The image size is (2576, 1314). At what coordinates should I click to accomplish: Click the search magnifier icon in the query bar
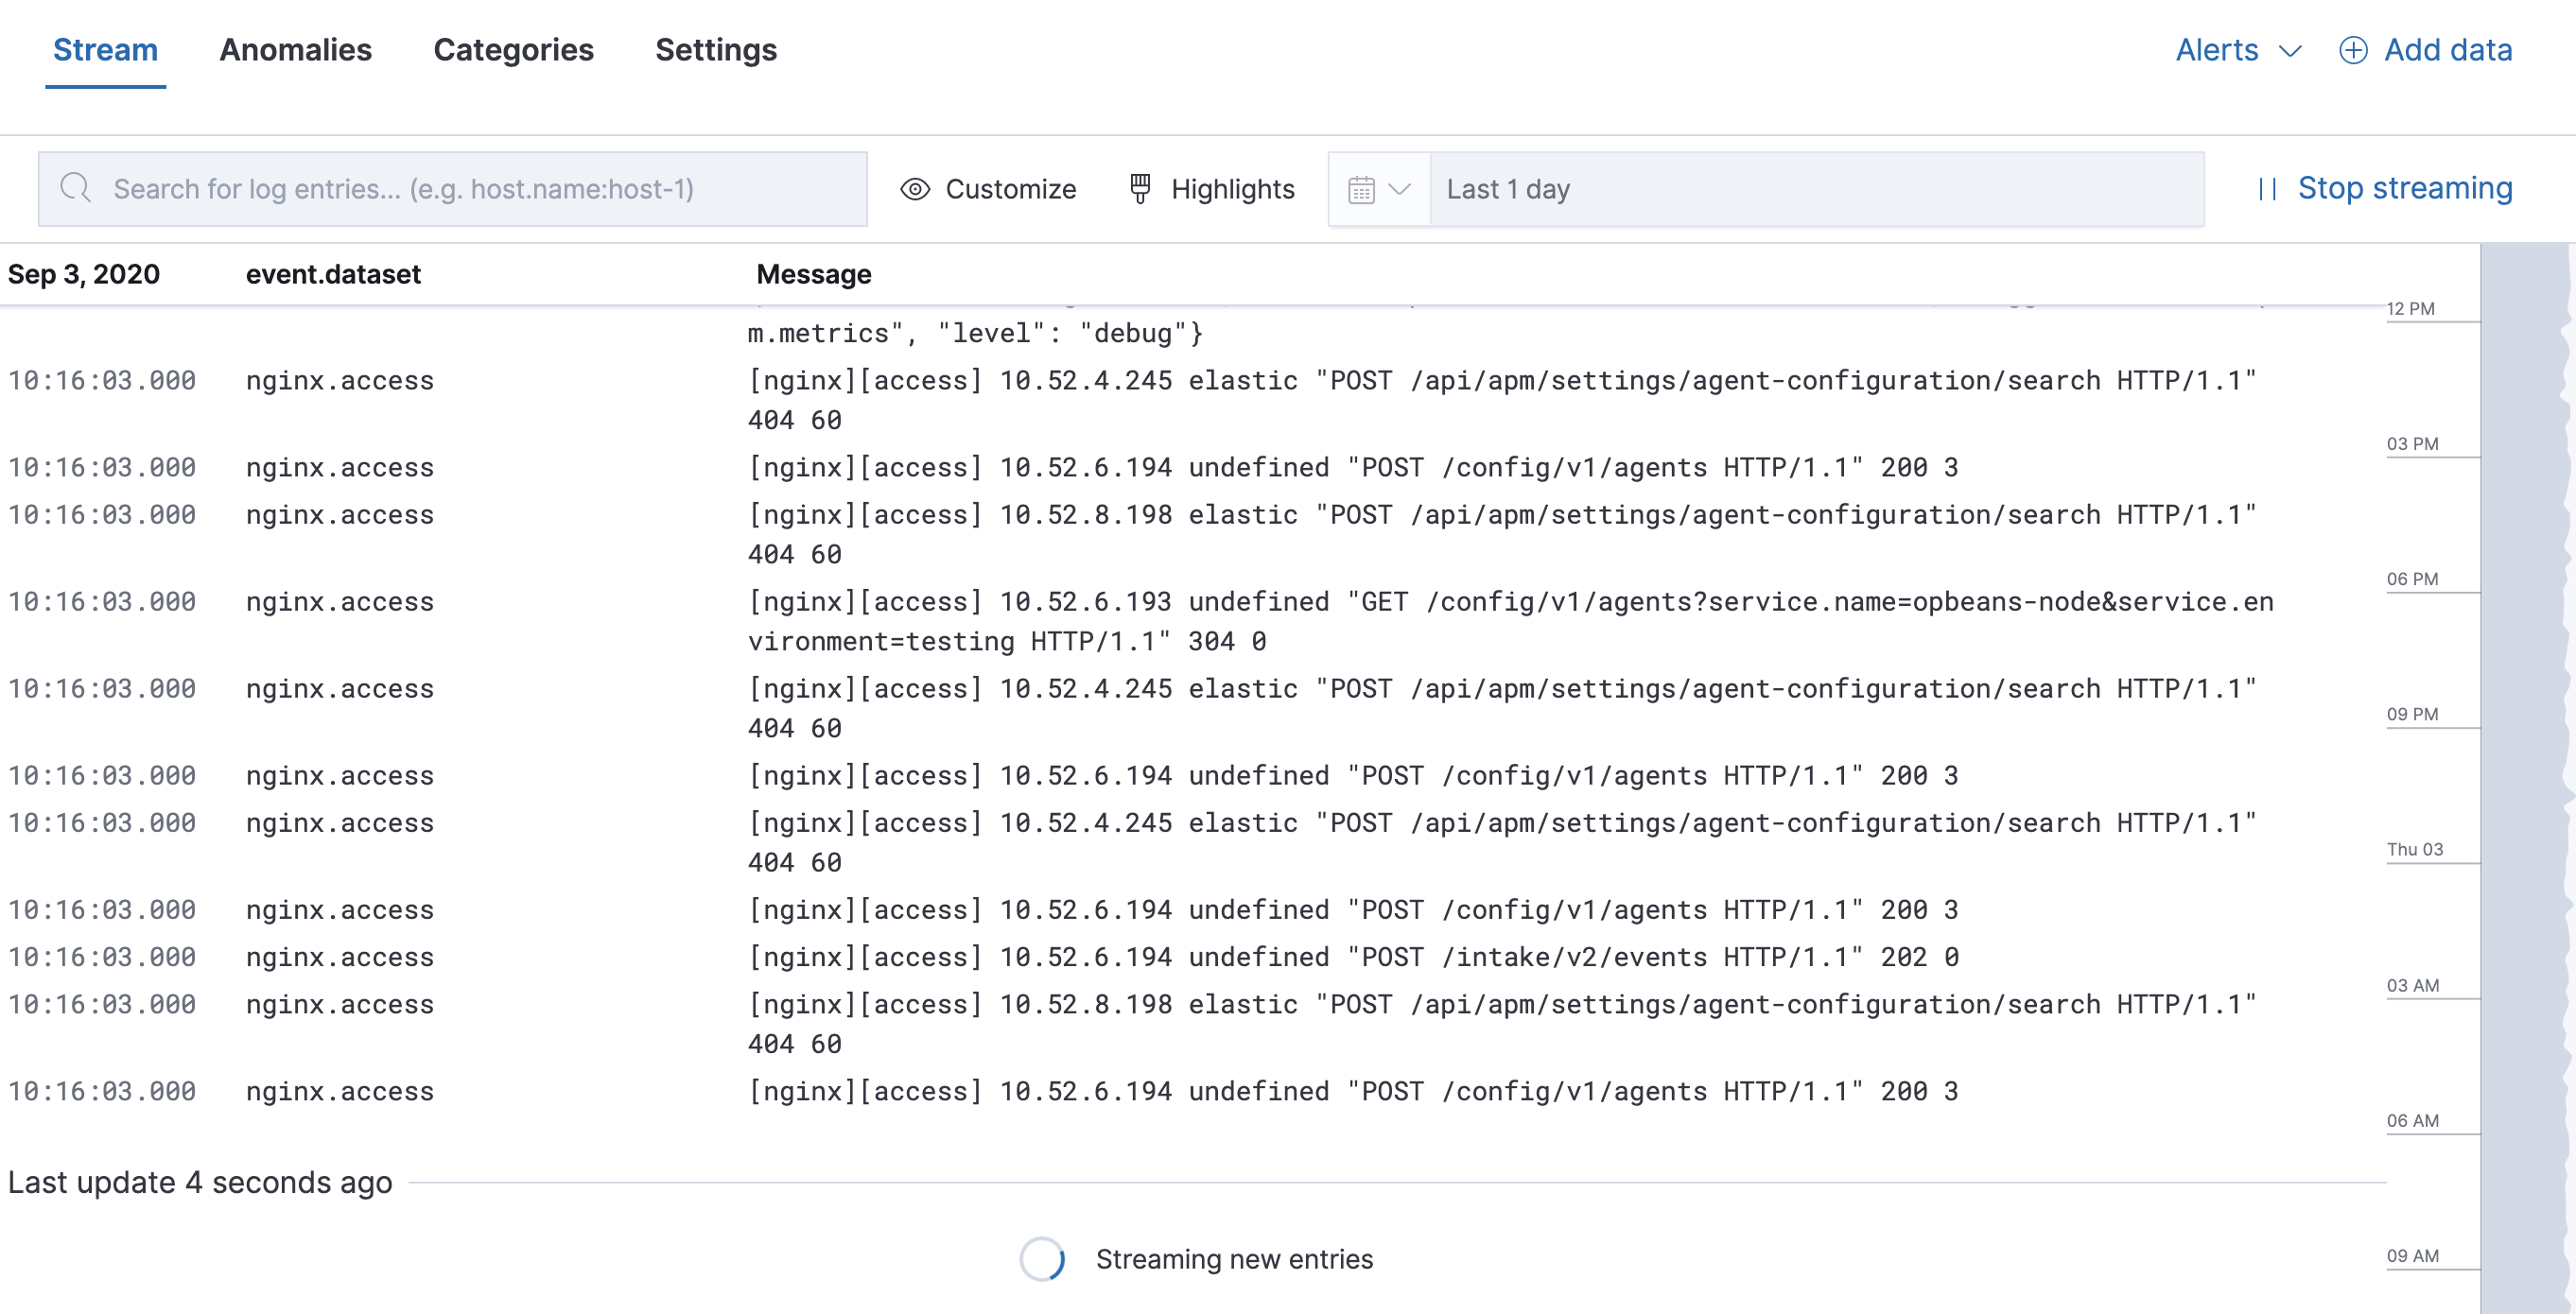point(76,188)
